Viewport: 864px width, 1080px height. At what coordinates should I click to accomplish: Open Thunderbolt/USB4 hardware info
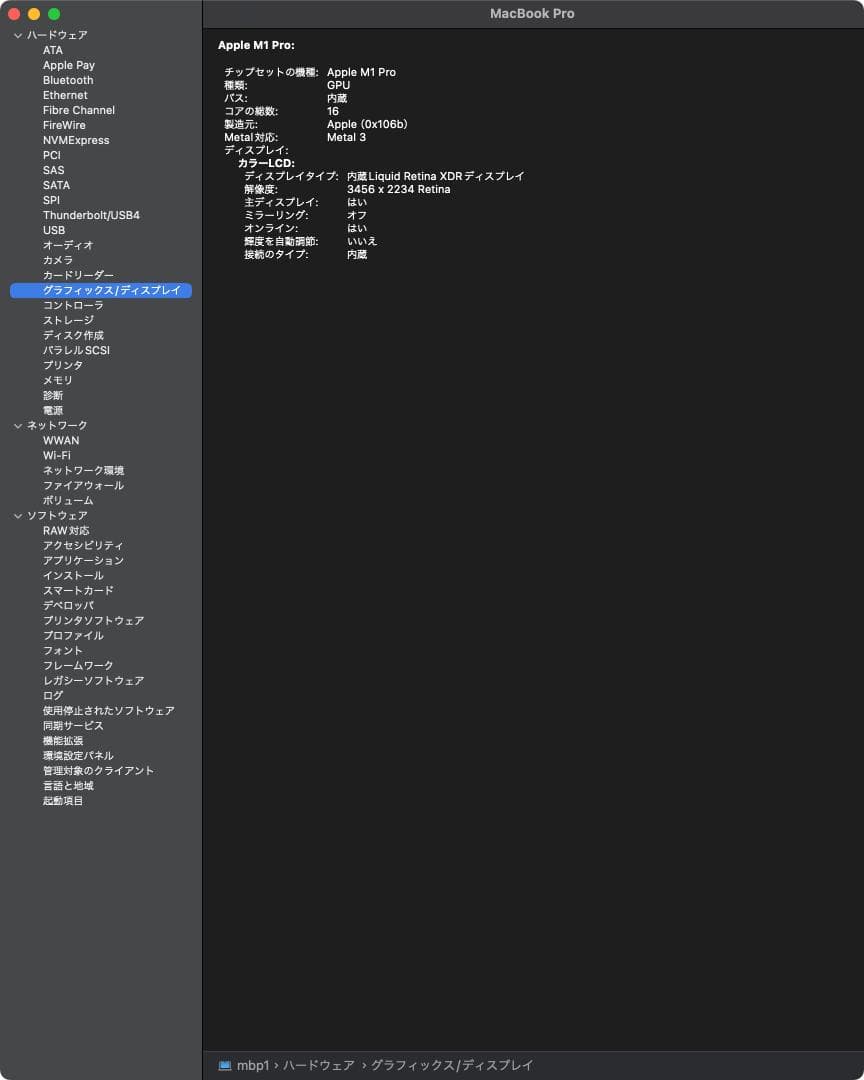point(91,215)
